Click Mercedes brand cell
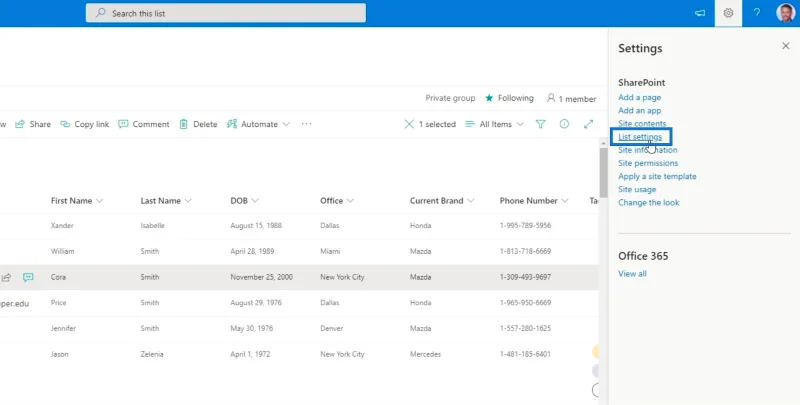Screen dimensions: 800x405 pos(426,354)
